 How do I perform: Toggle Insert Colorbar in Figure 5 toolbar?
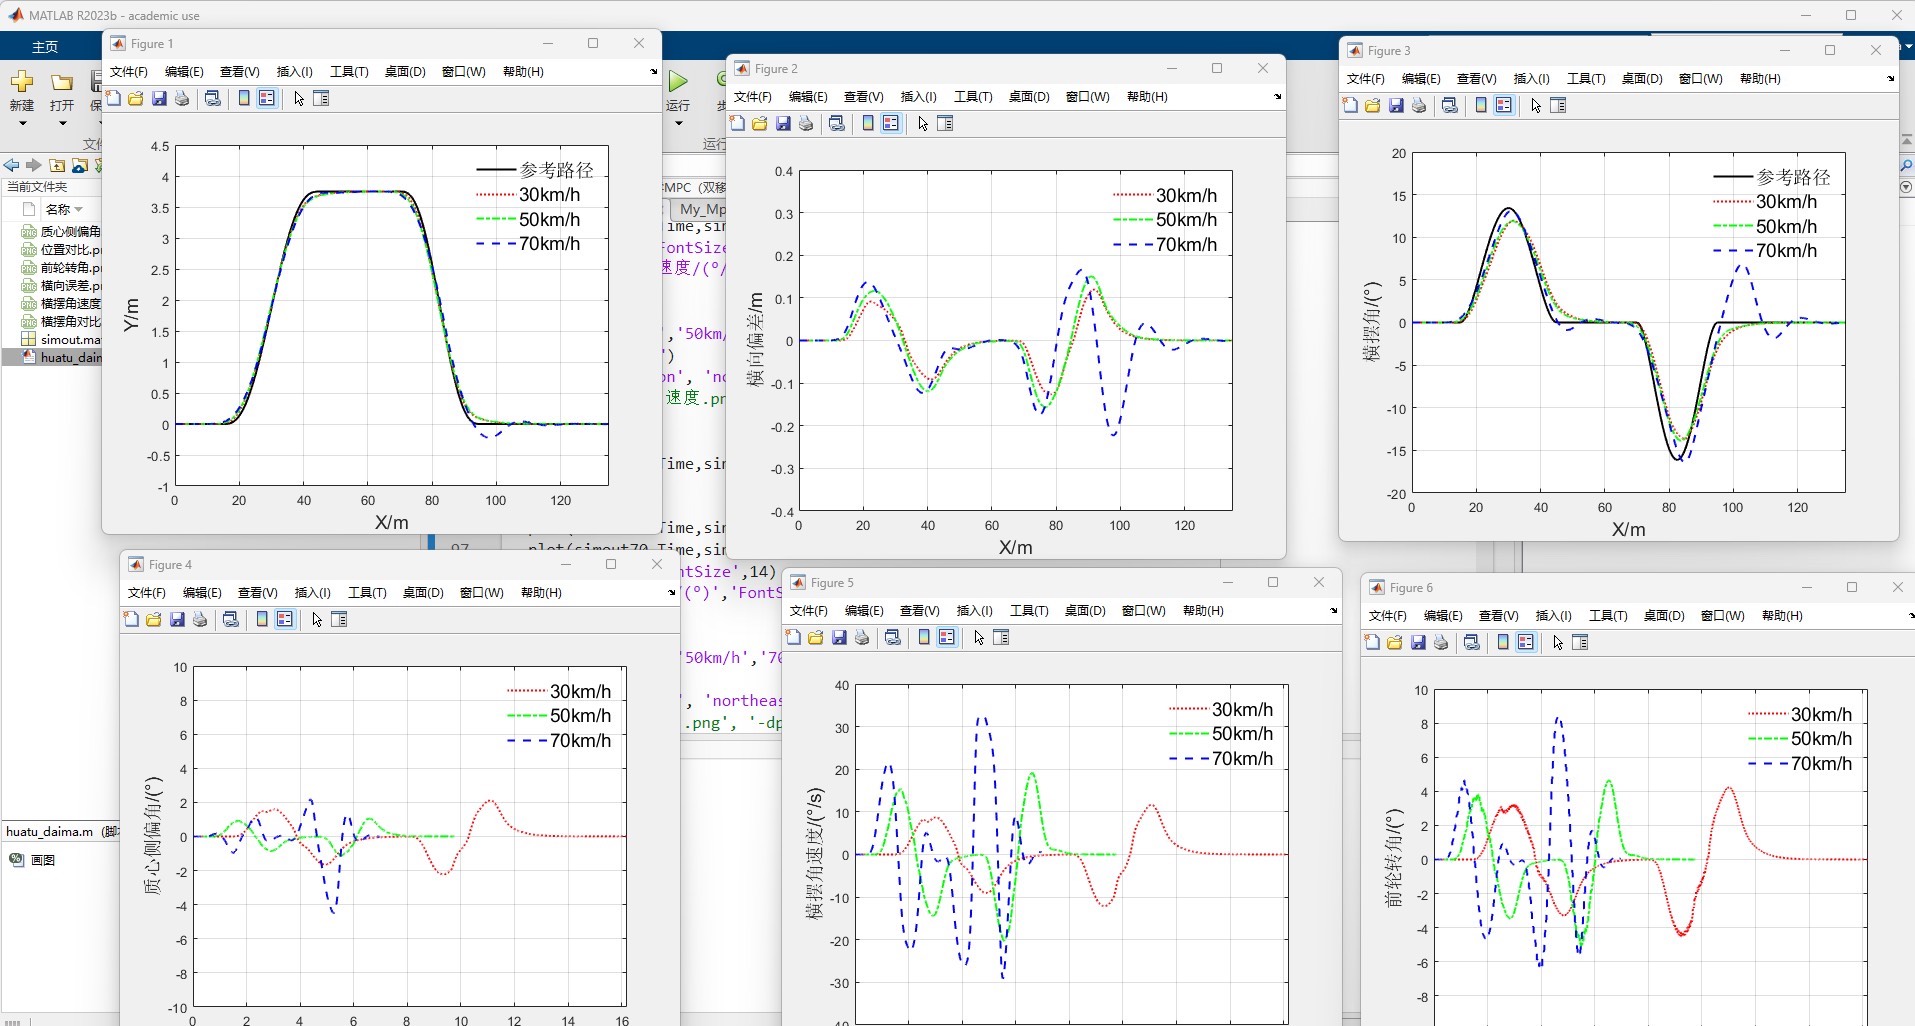924,637
